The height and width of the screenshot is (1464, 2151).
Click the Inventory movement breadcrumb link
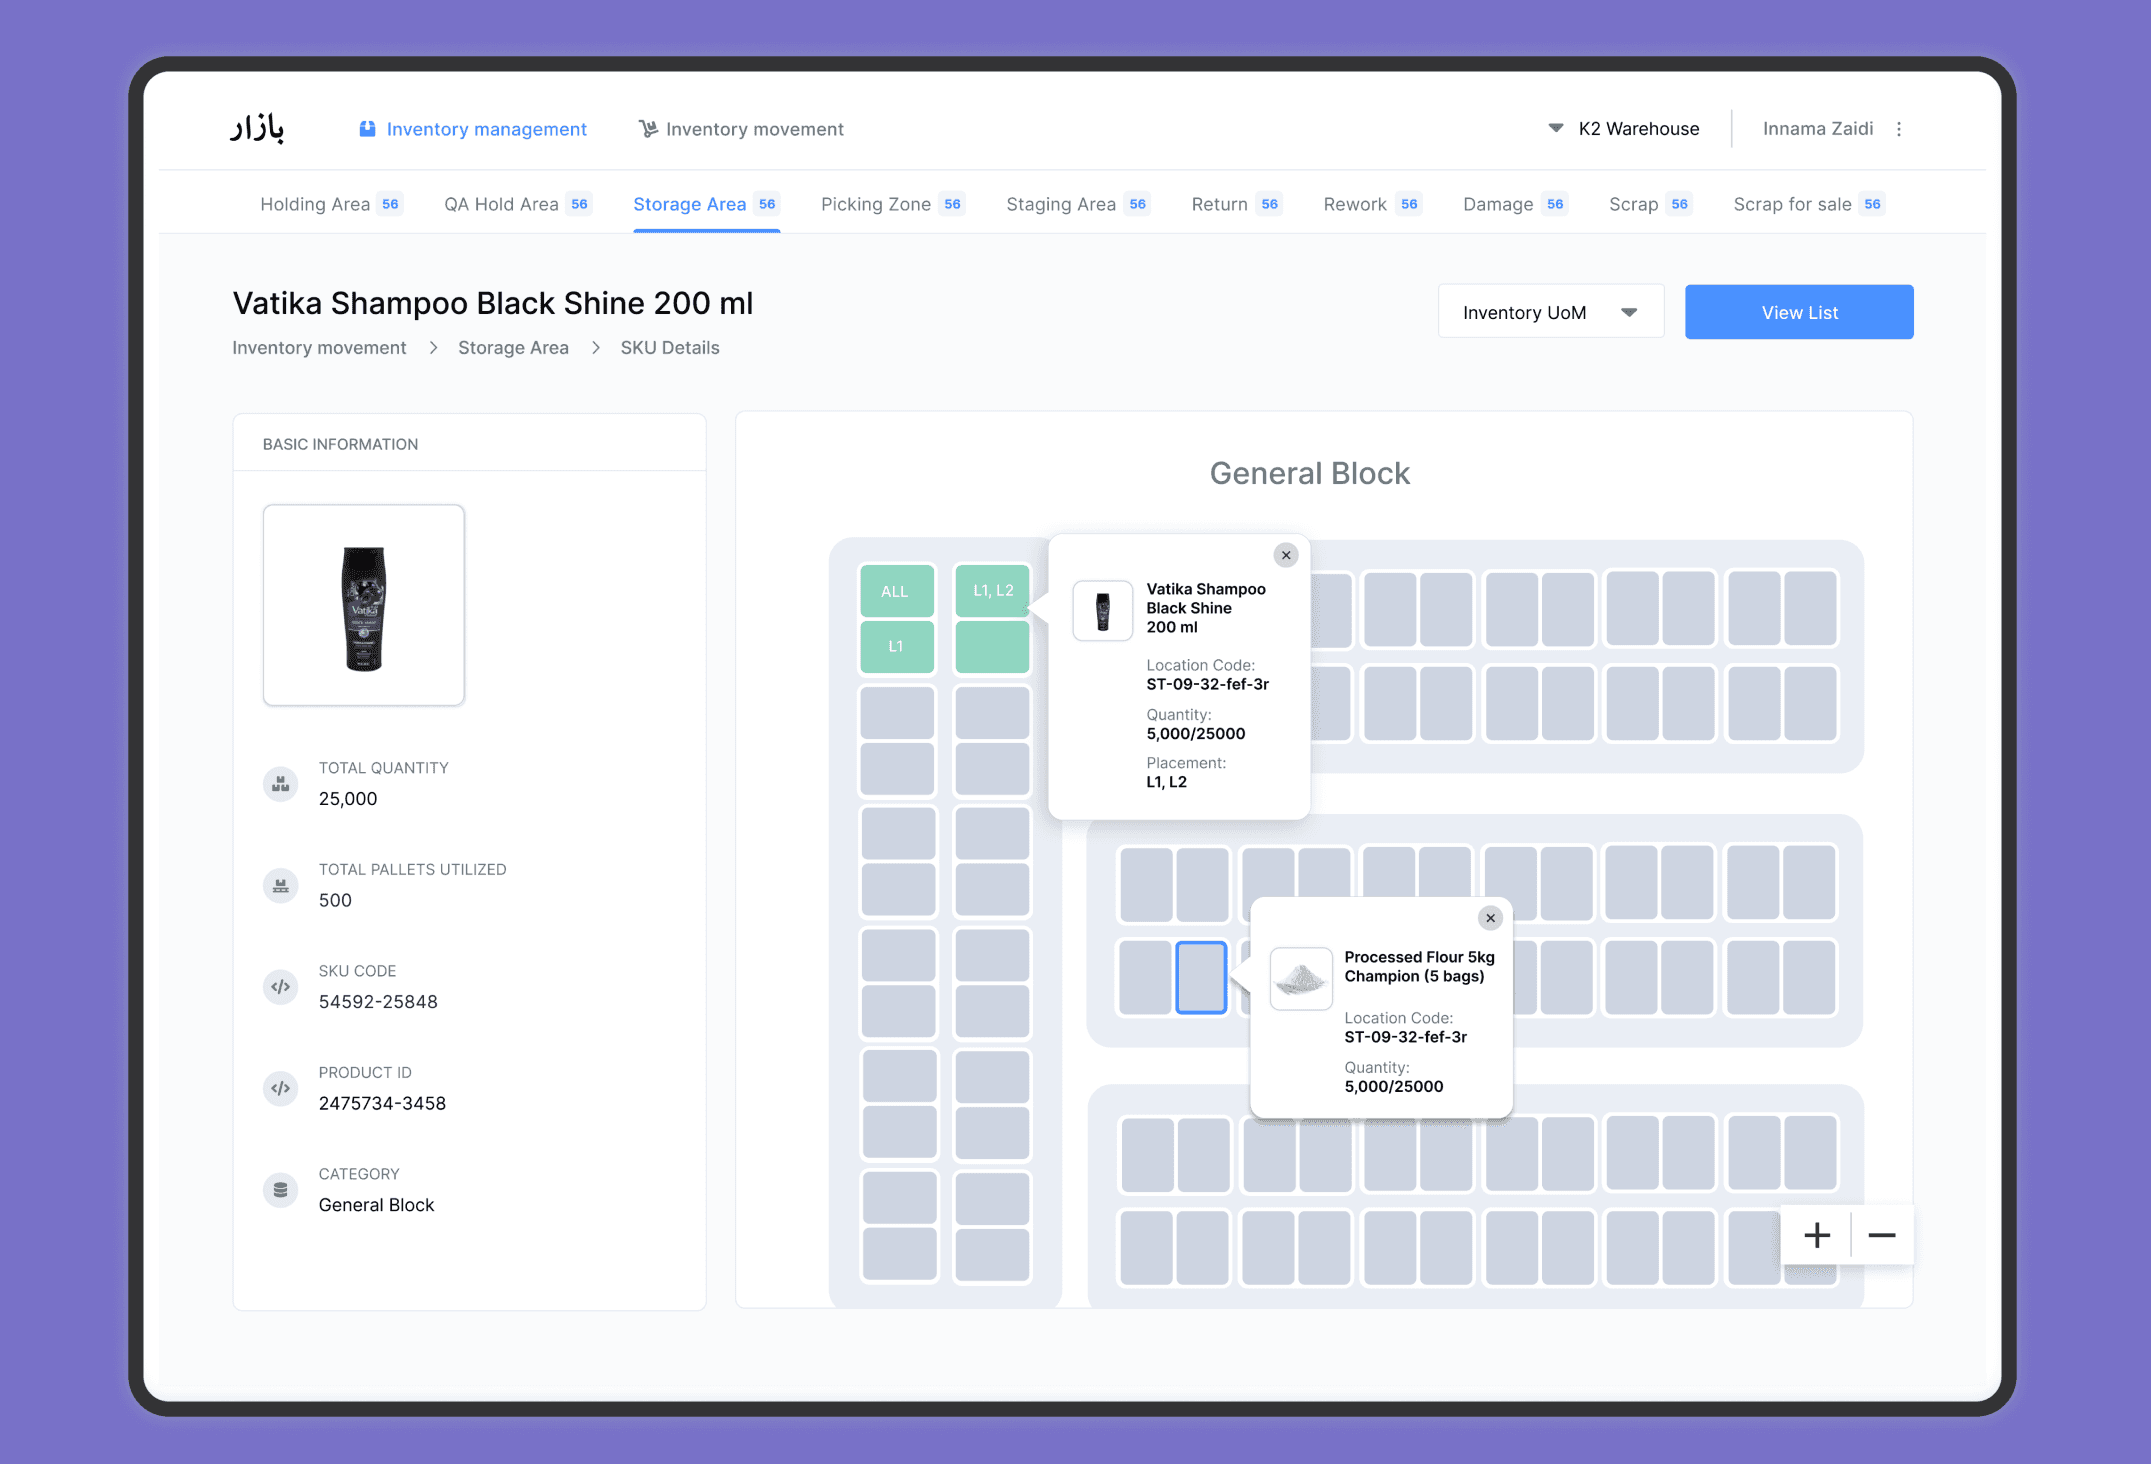click(x=320, y=348)
